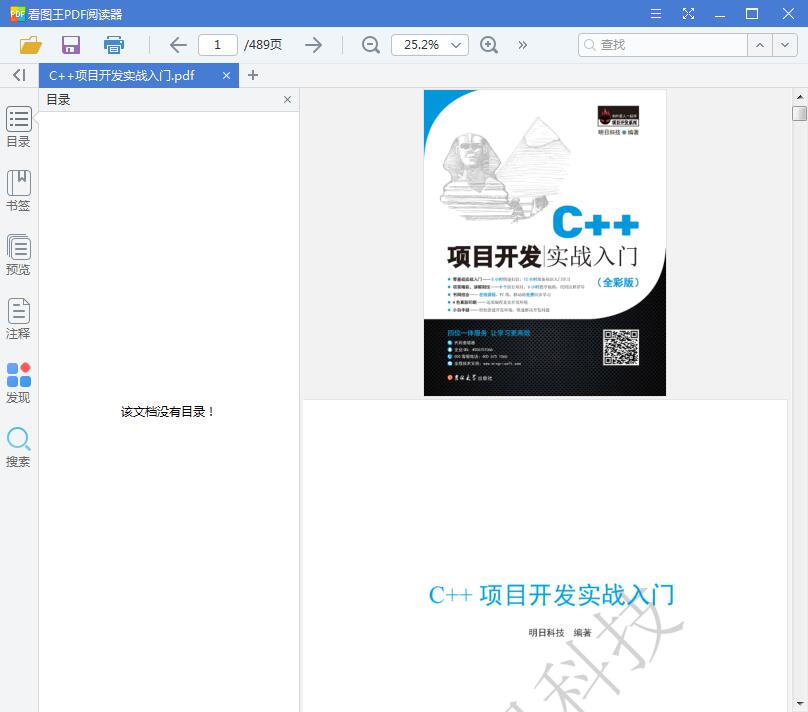
Task: Click the 该文档没有目录！ message
Action: click(167, 412)
